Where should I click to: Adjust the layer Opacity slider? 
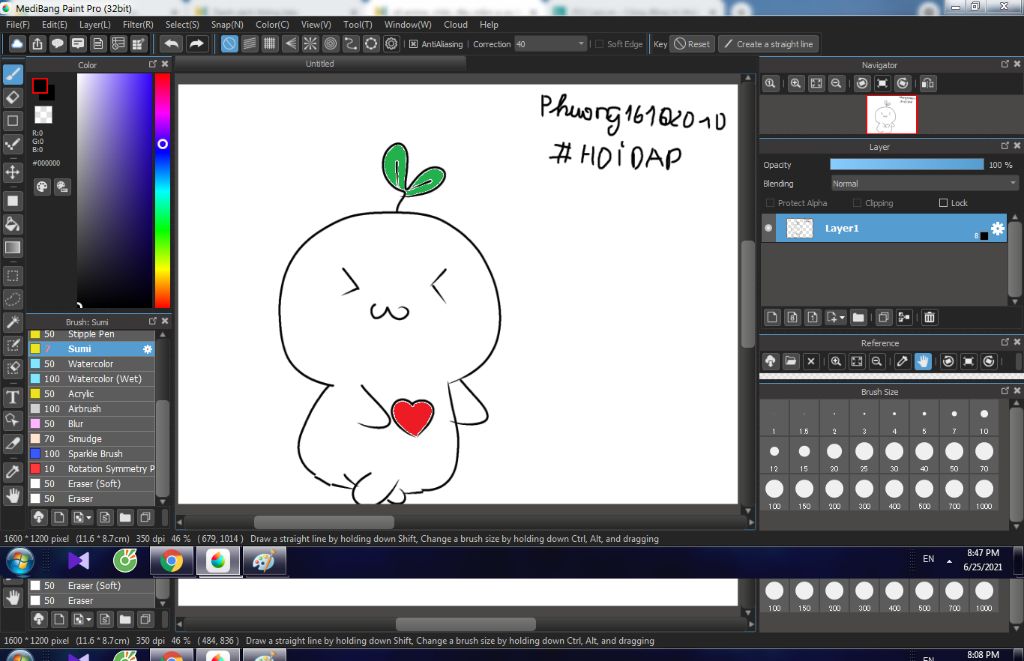906,165
